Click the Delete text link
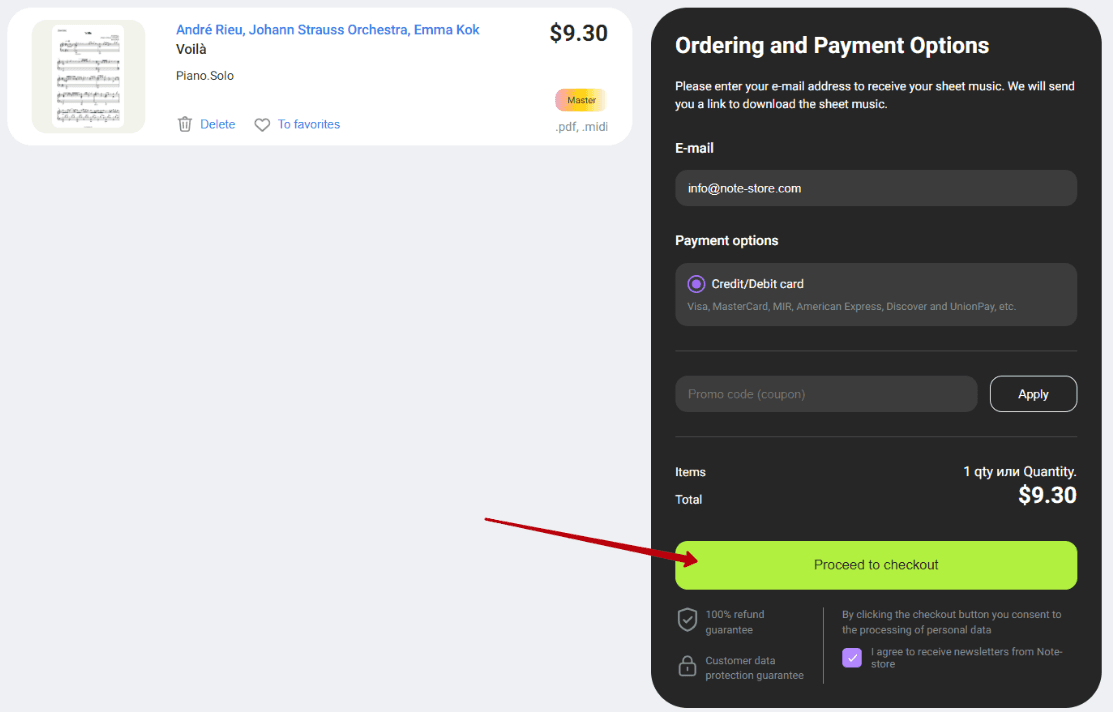This screenshot has height=712, width=1113. [217, 125]
